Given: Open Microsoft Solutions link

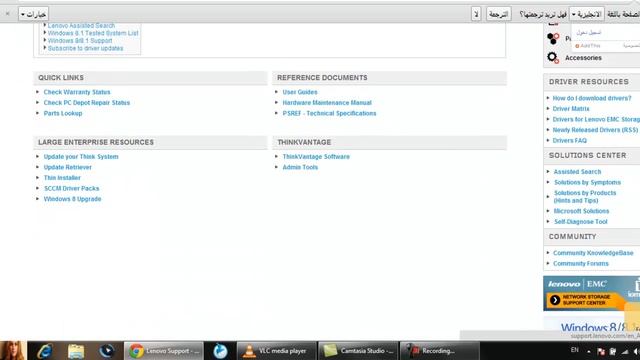Looking at the screenshot, I should tap(581, 211).
